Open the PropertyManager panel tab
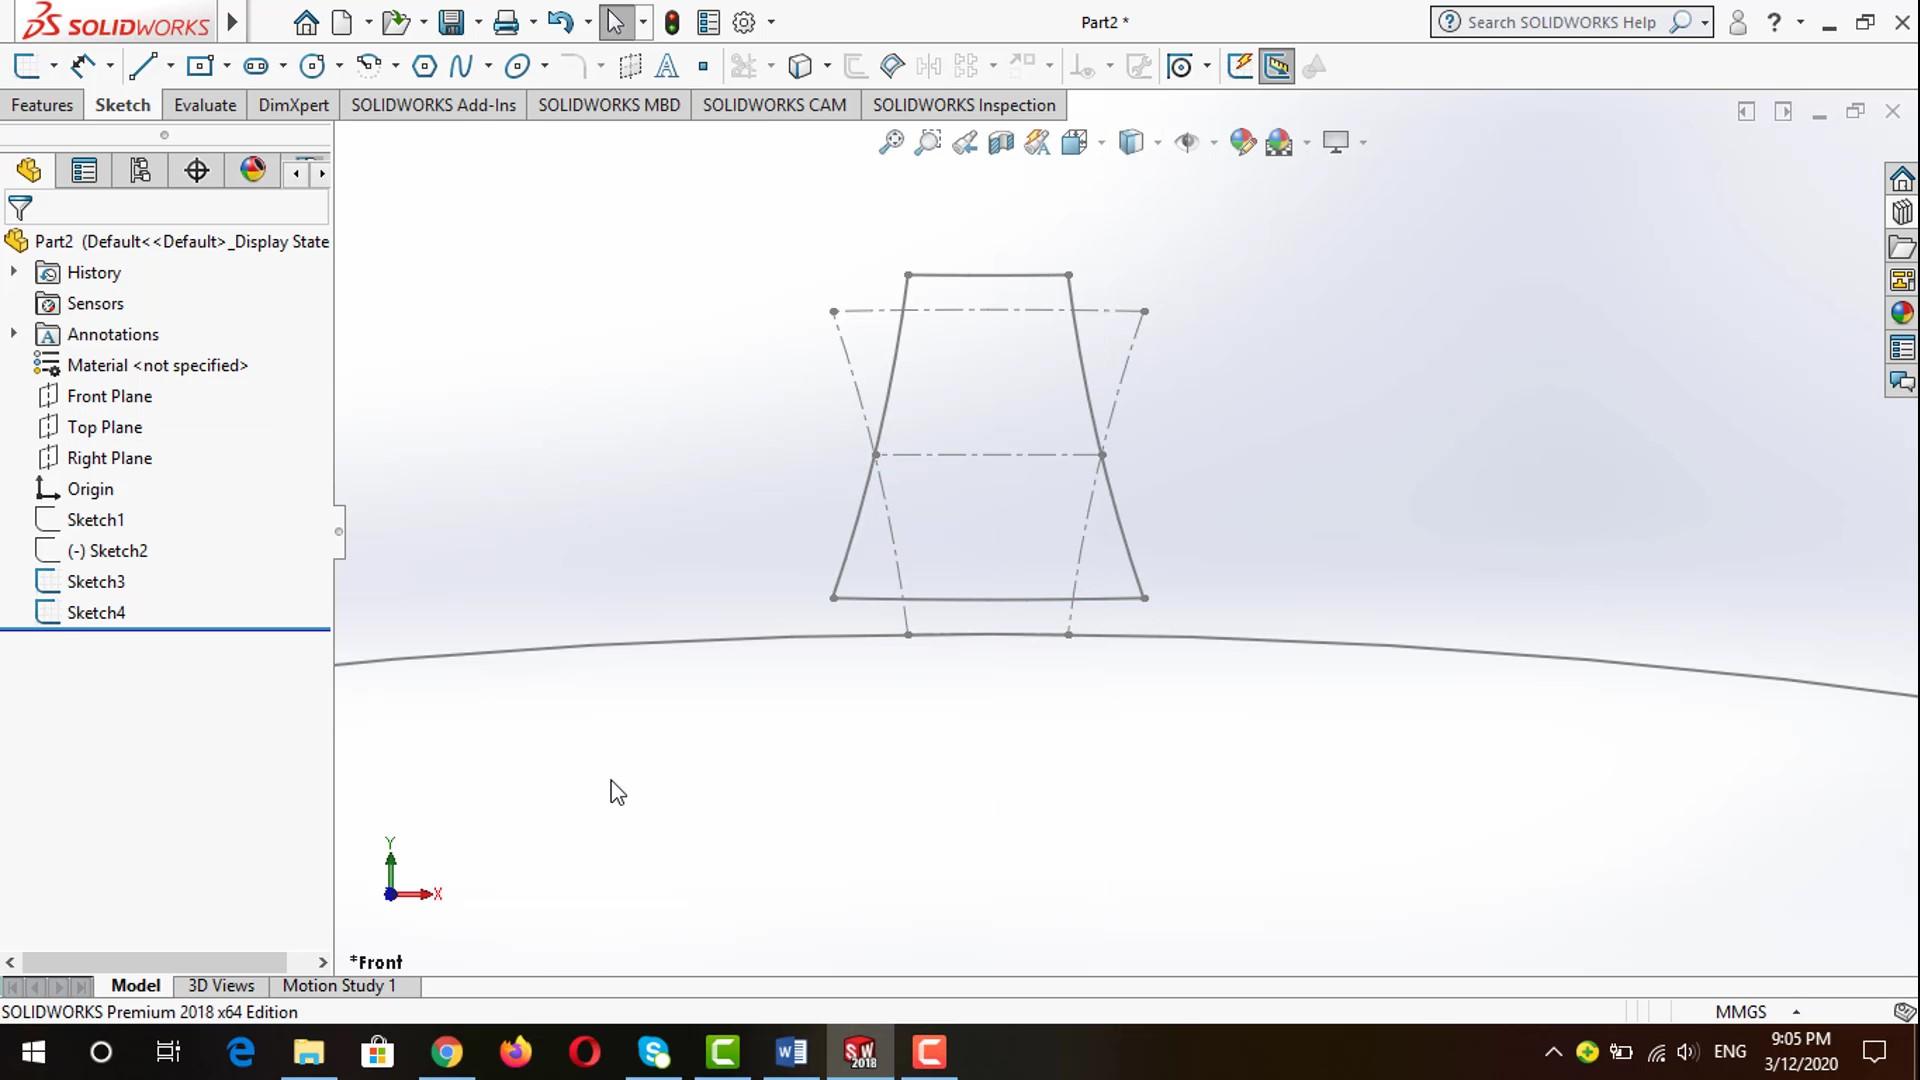 [x=84, y=171]
